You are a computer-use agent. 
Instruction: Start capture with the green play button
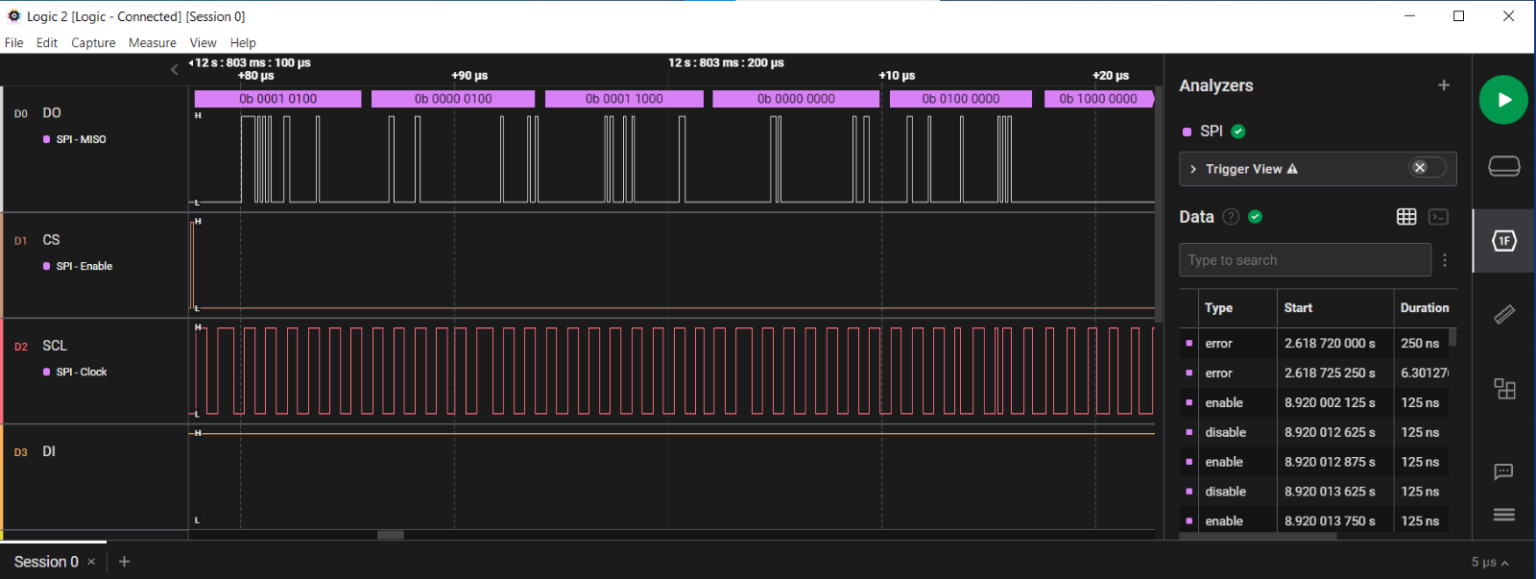click(1503, 100)
